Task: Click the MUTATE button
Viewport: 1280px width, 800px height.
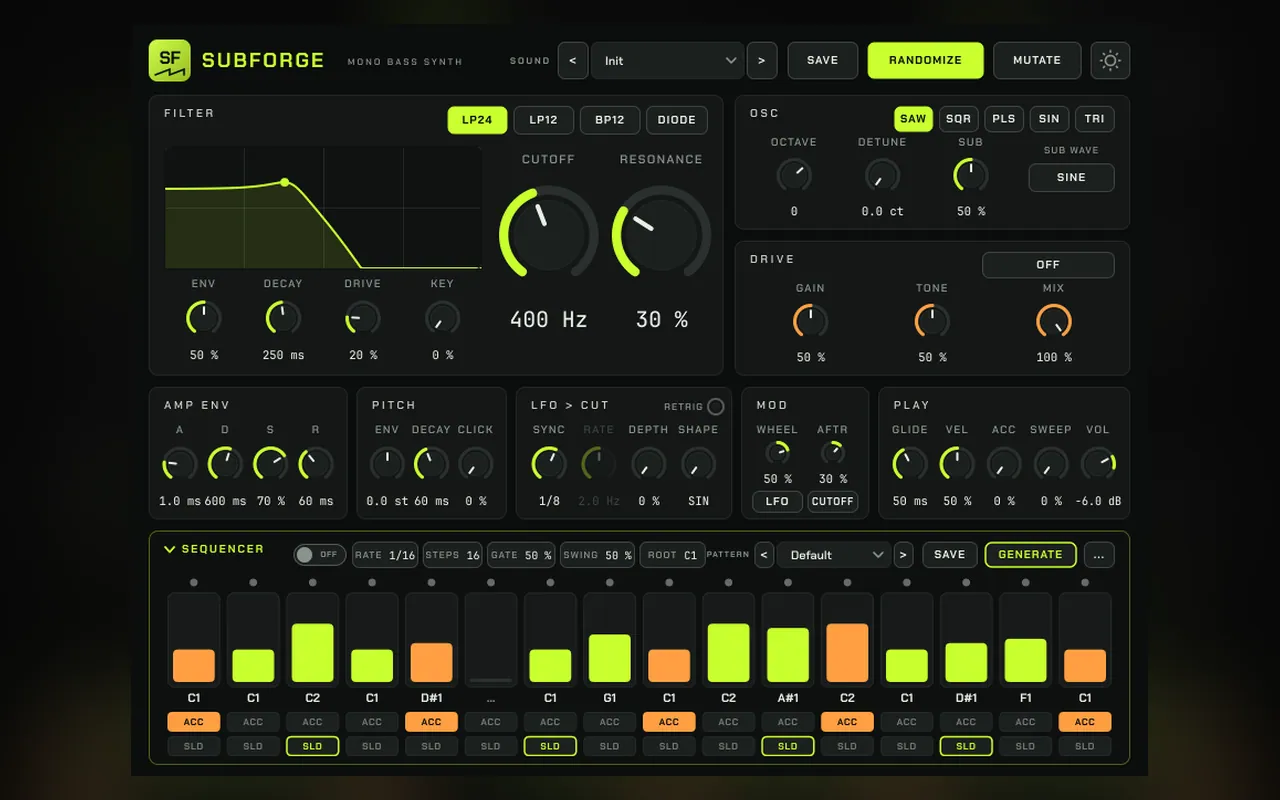Action: (1037, 60)
